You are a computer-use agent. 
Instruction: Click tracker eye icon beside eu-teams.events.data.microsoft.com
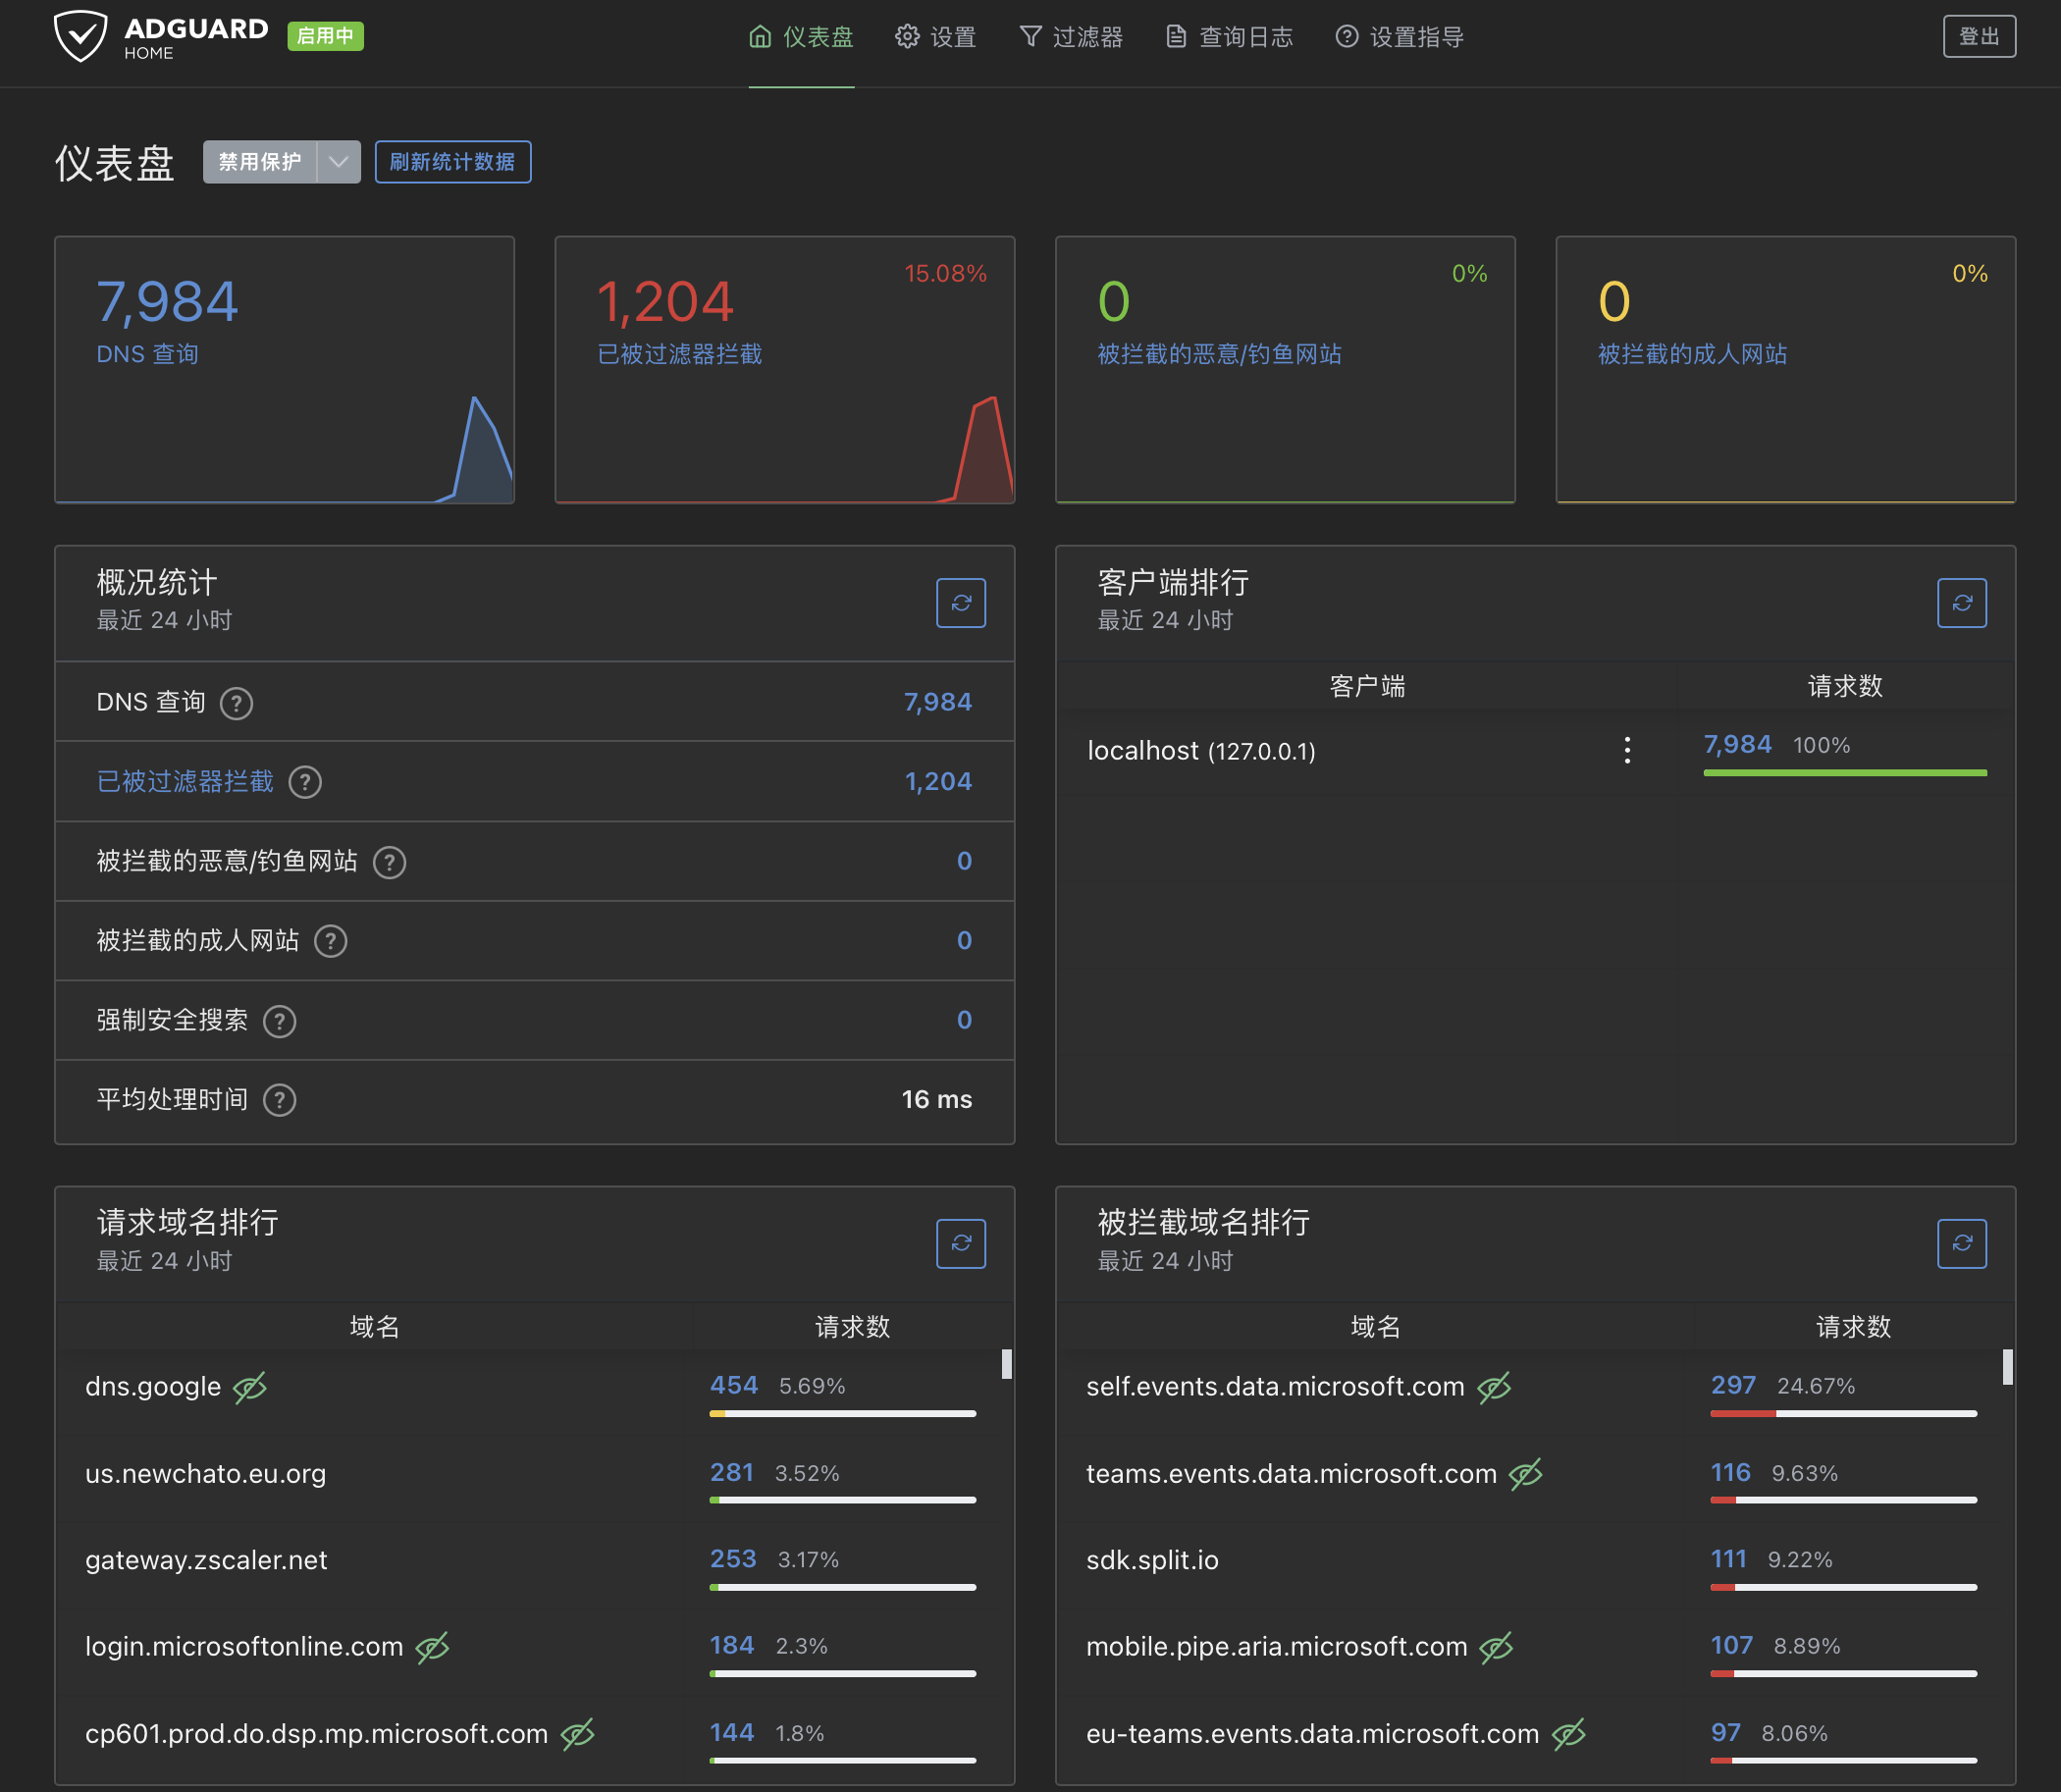(1568, 1734)
